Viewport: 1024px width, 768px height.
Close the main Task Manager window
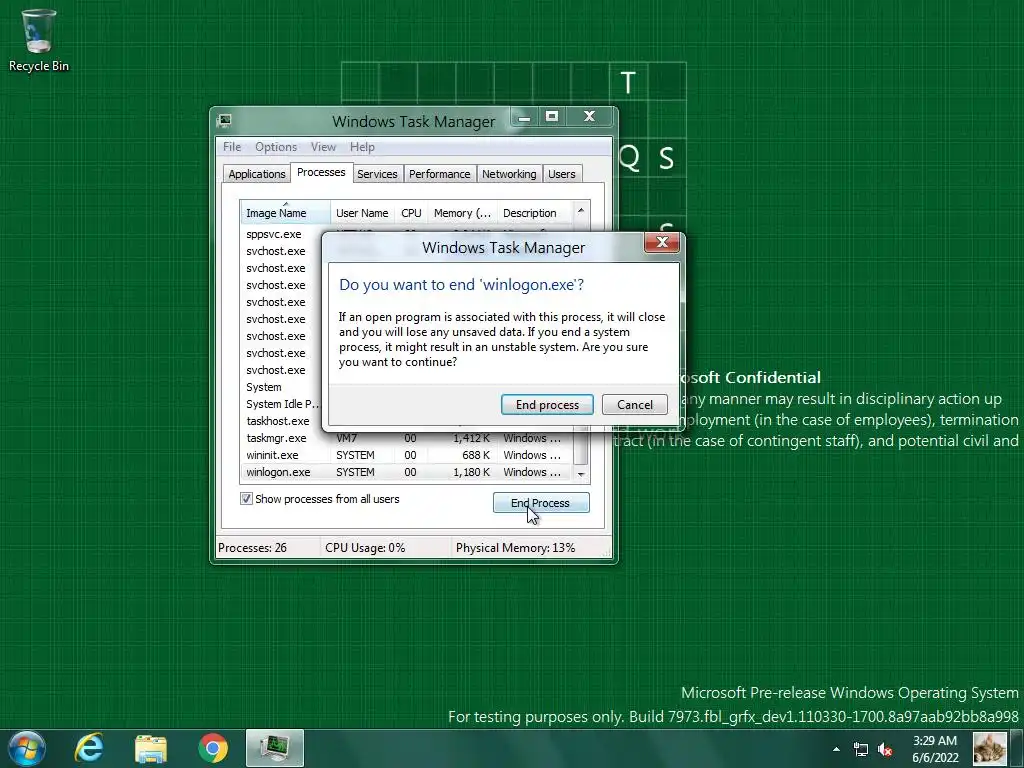pyautogui.click(x=590, y=117)
